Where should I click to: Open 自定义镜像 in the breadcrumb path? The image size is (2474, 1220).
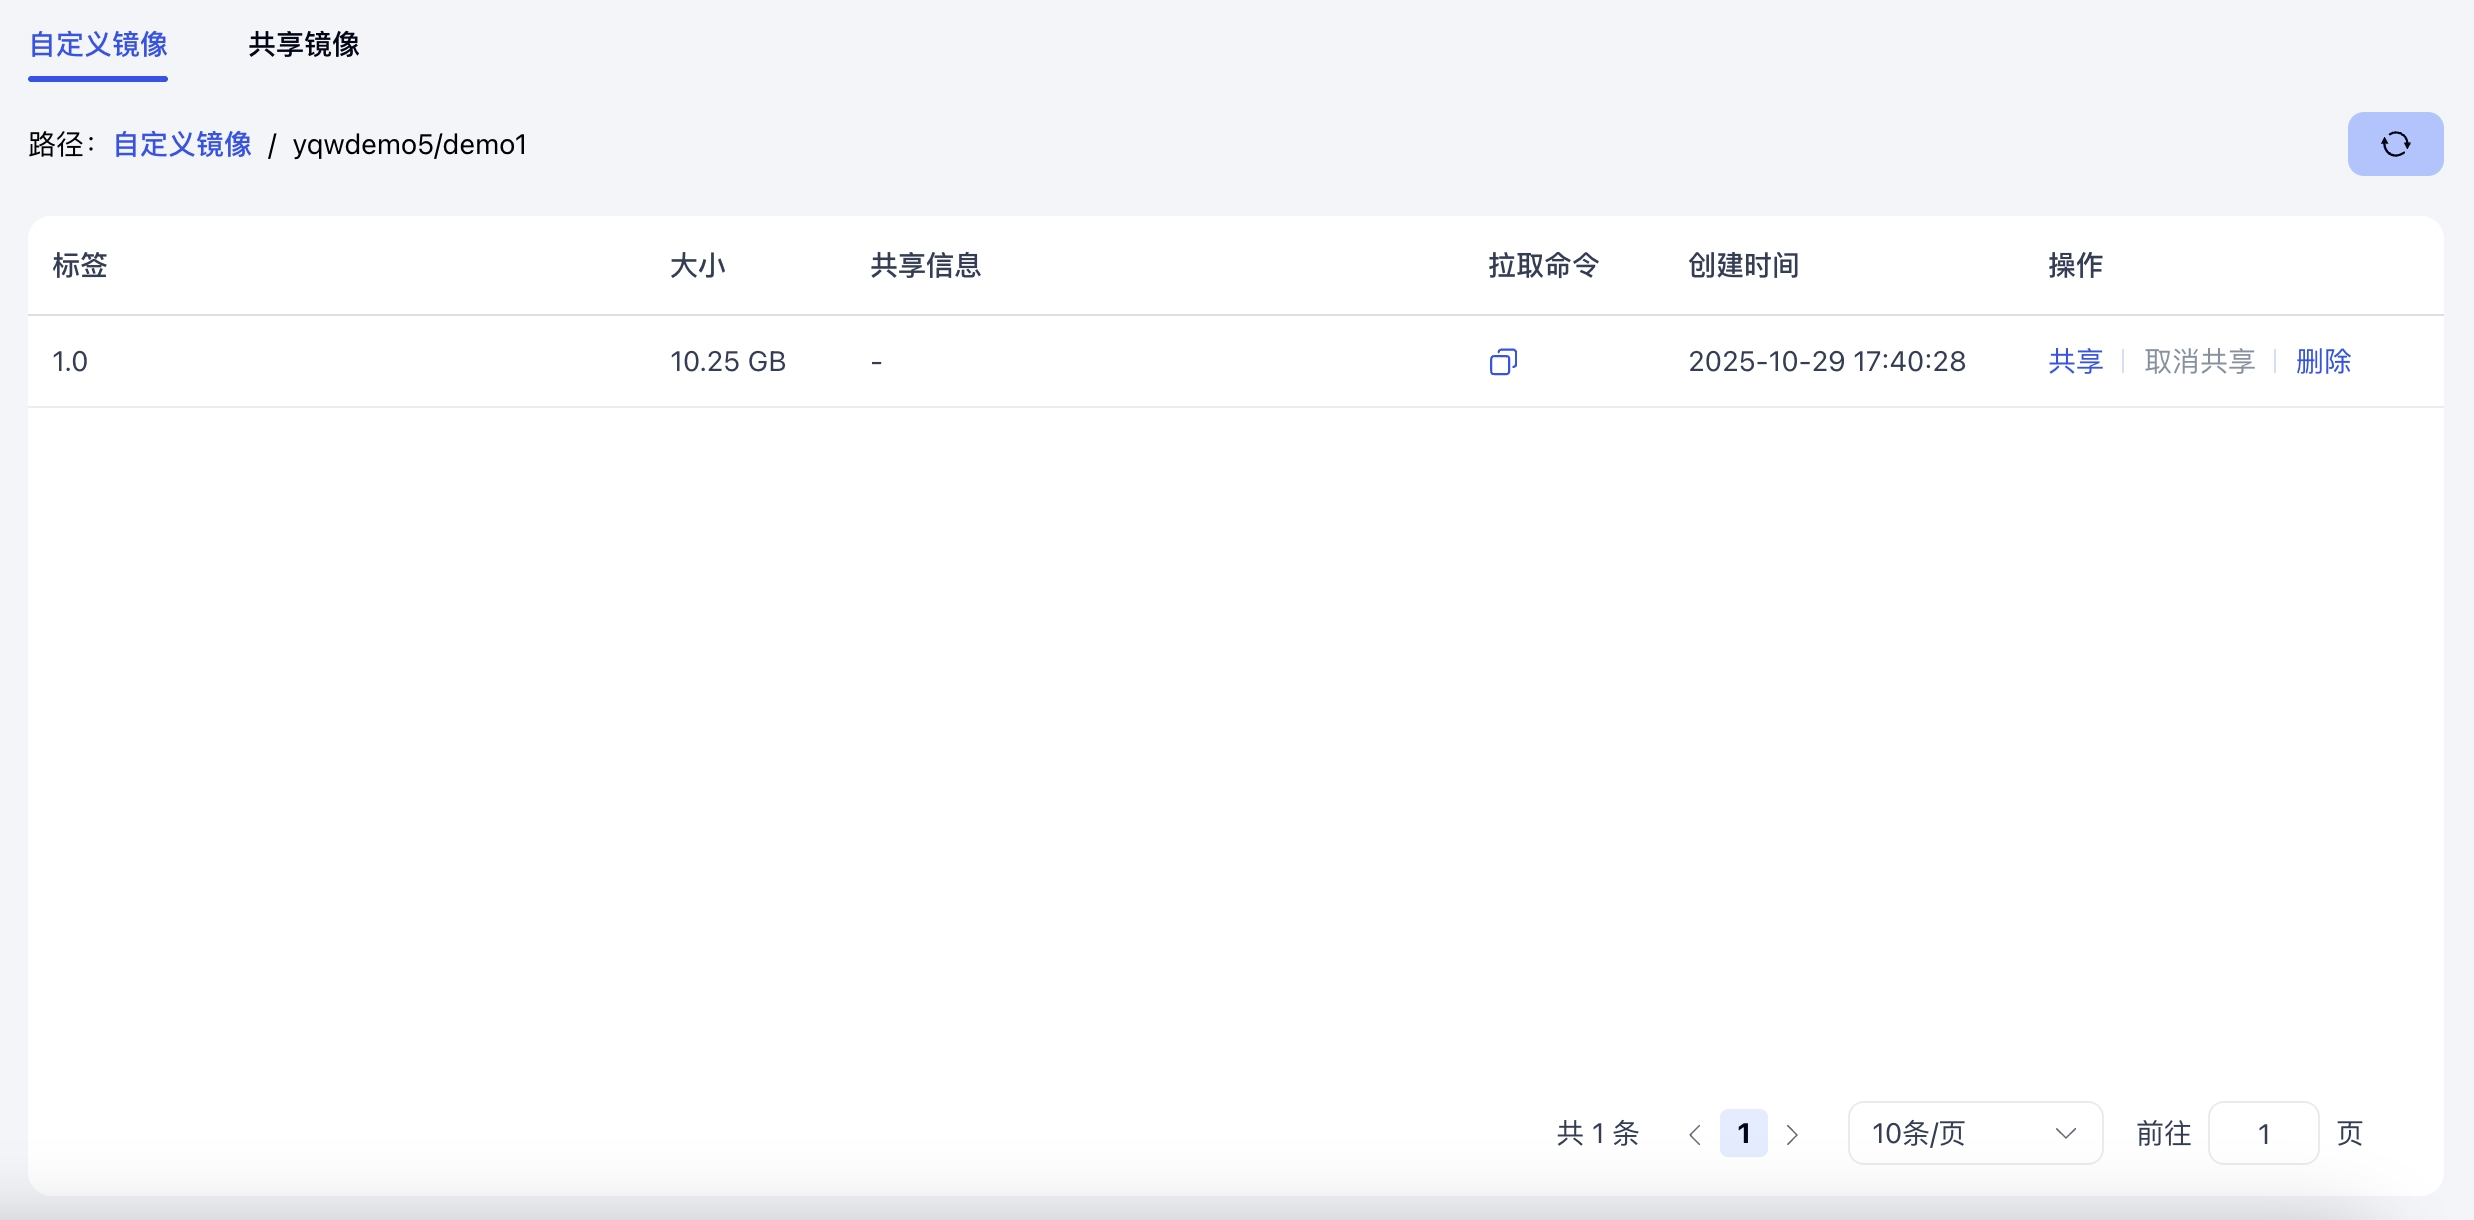(x=182, y=144)
